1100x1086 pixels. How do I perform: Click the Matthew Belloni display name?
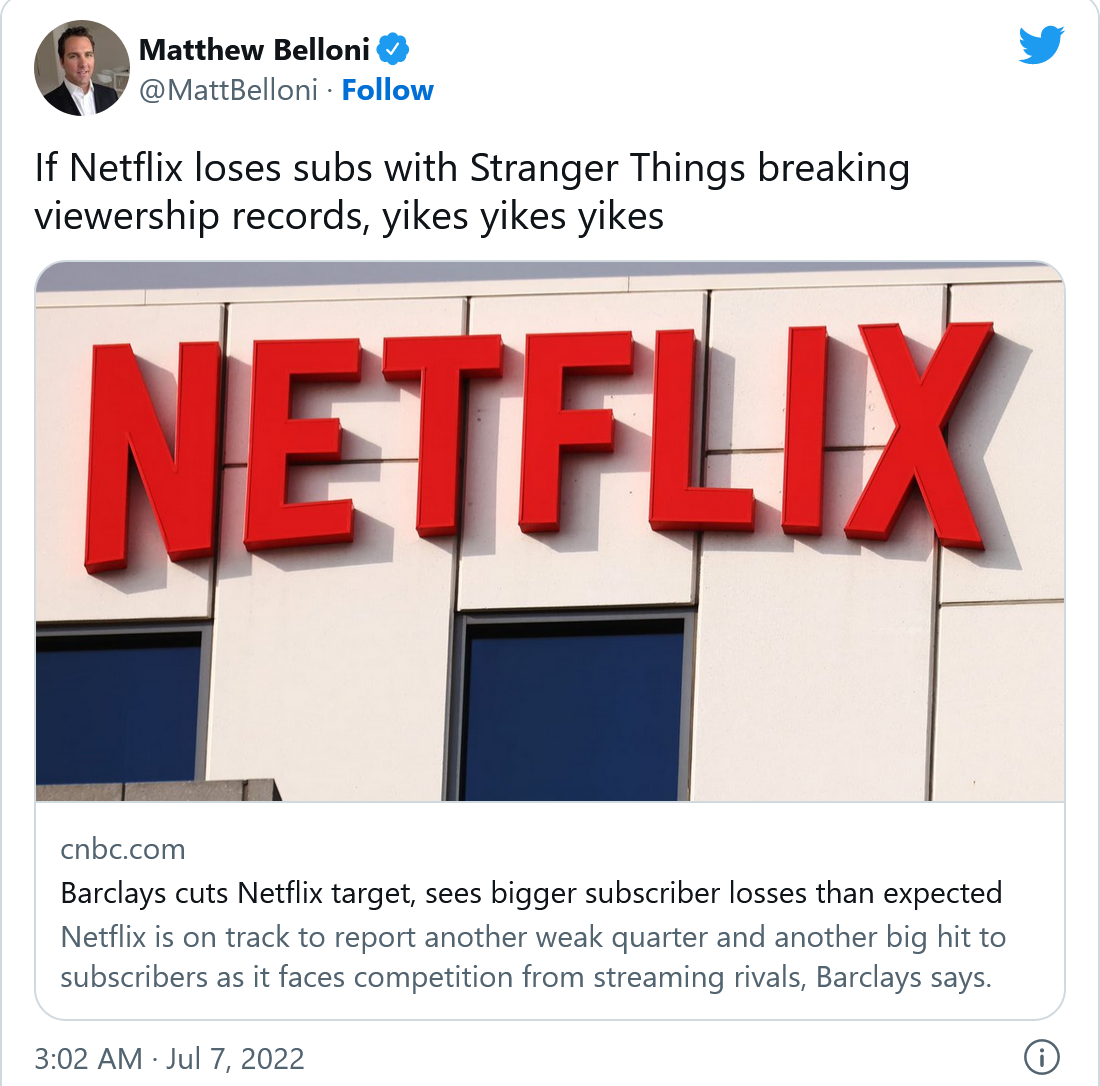[x=254, y=50]
